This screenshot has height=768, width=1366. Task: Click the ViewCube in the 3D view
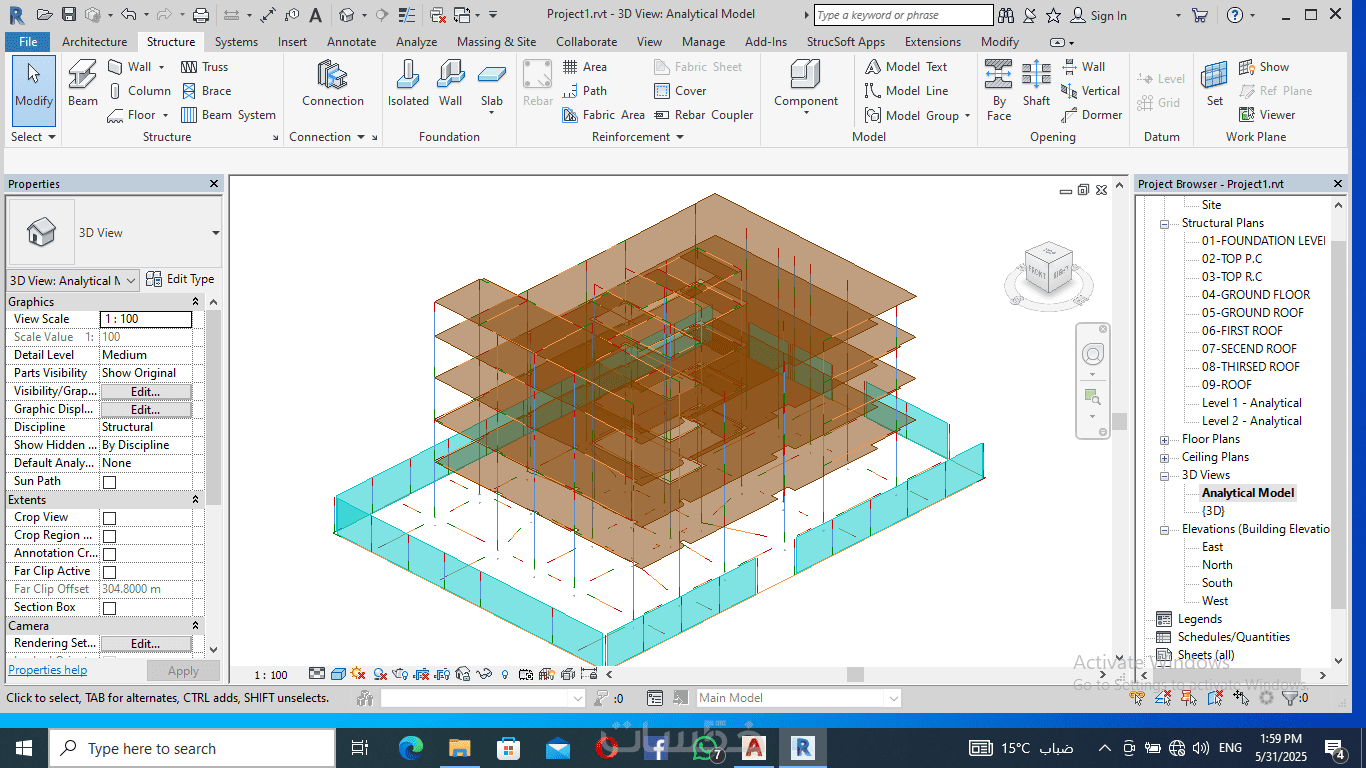(x=1049, y=270)
